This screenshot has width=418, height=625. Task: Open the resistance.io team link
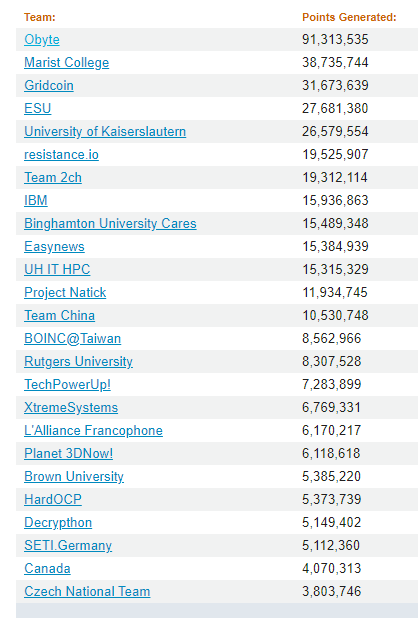[61, 155]
